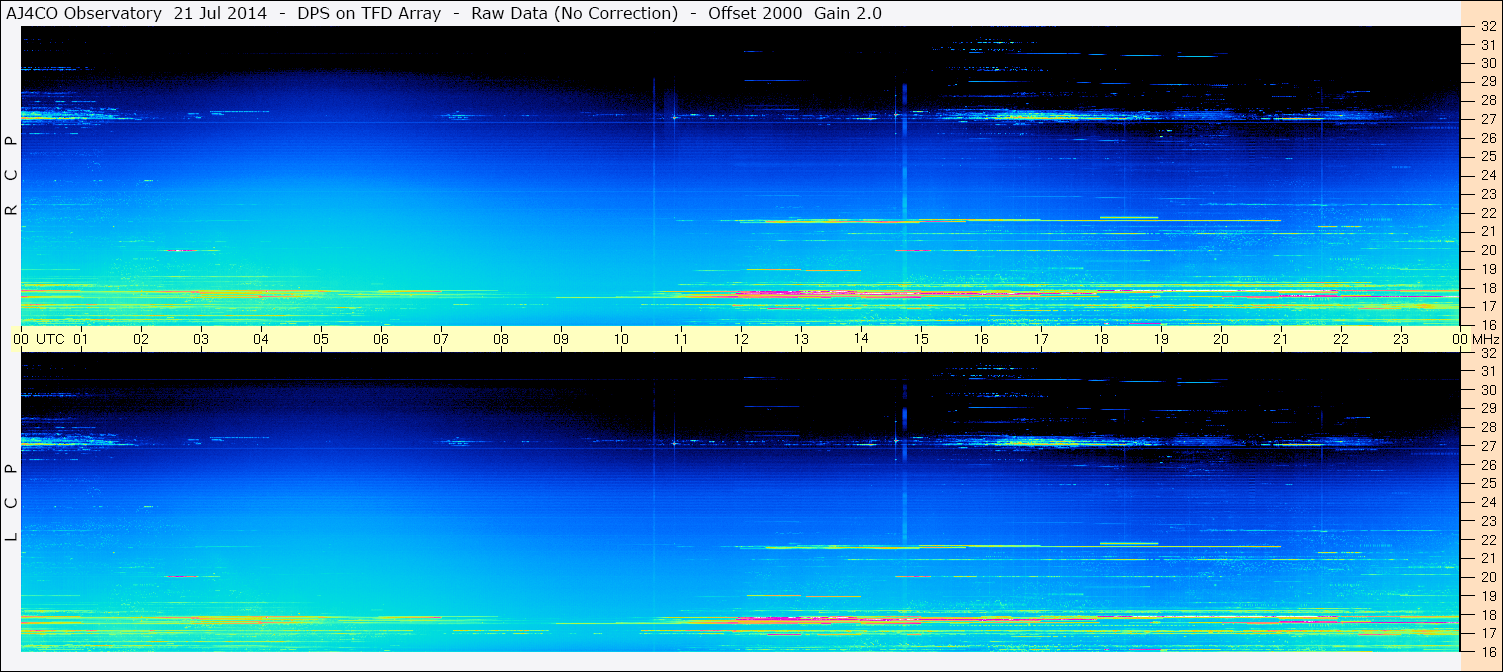The width and height of the screenshot is (1503, 672).
Task: Click the 27 MHz tick on LCP frequency scale
Action: (x=1488, y=446)
